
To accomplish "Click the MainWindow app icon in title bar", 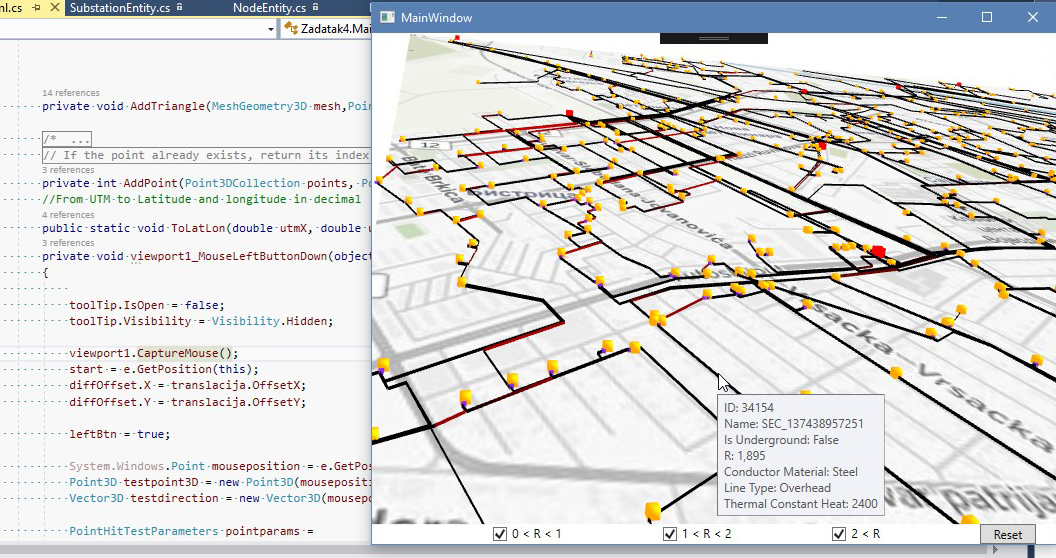I will (x=387, y=17).
